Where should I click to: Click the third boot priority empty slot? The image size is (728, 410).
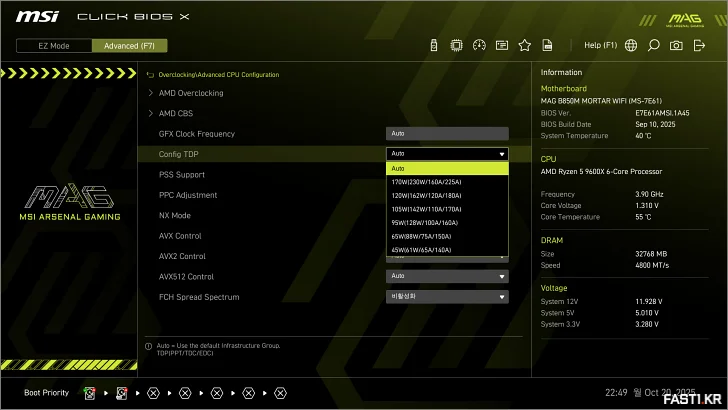153,393
